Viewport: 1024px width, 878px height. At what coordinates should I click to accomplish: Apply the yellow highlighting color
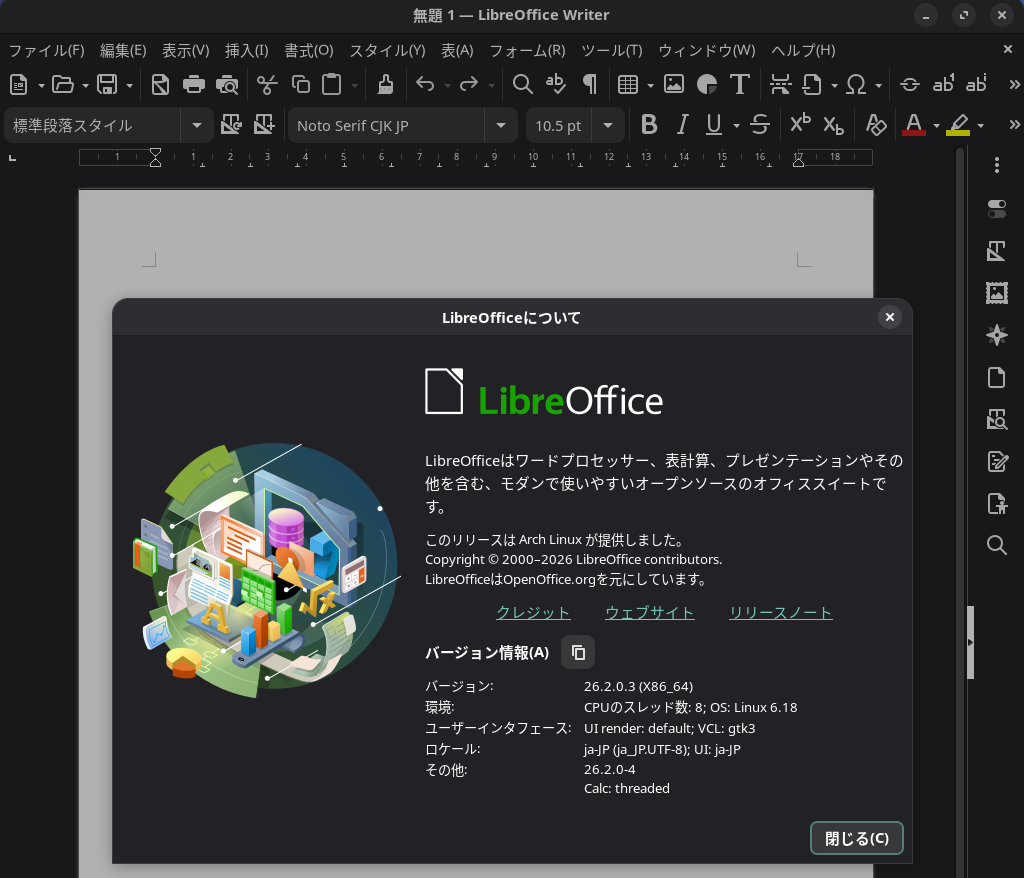click(958, 125)
